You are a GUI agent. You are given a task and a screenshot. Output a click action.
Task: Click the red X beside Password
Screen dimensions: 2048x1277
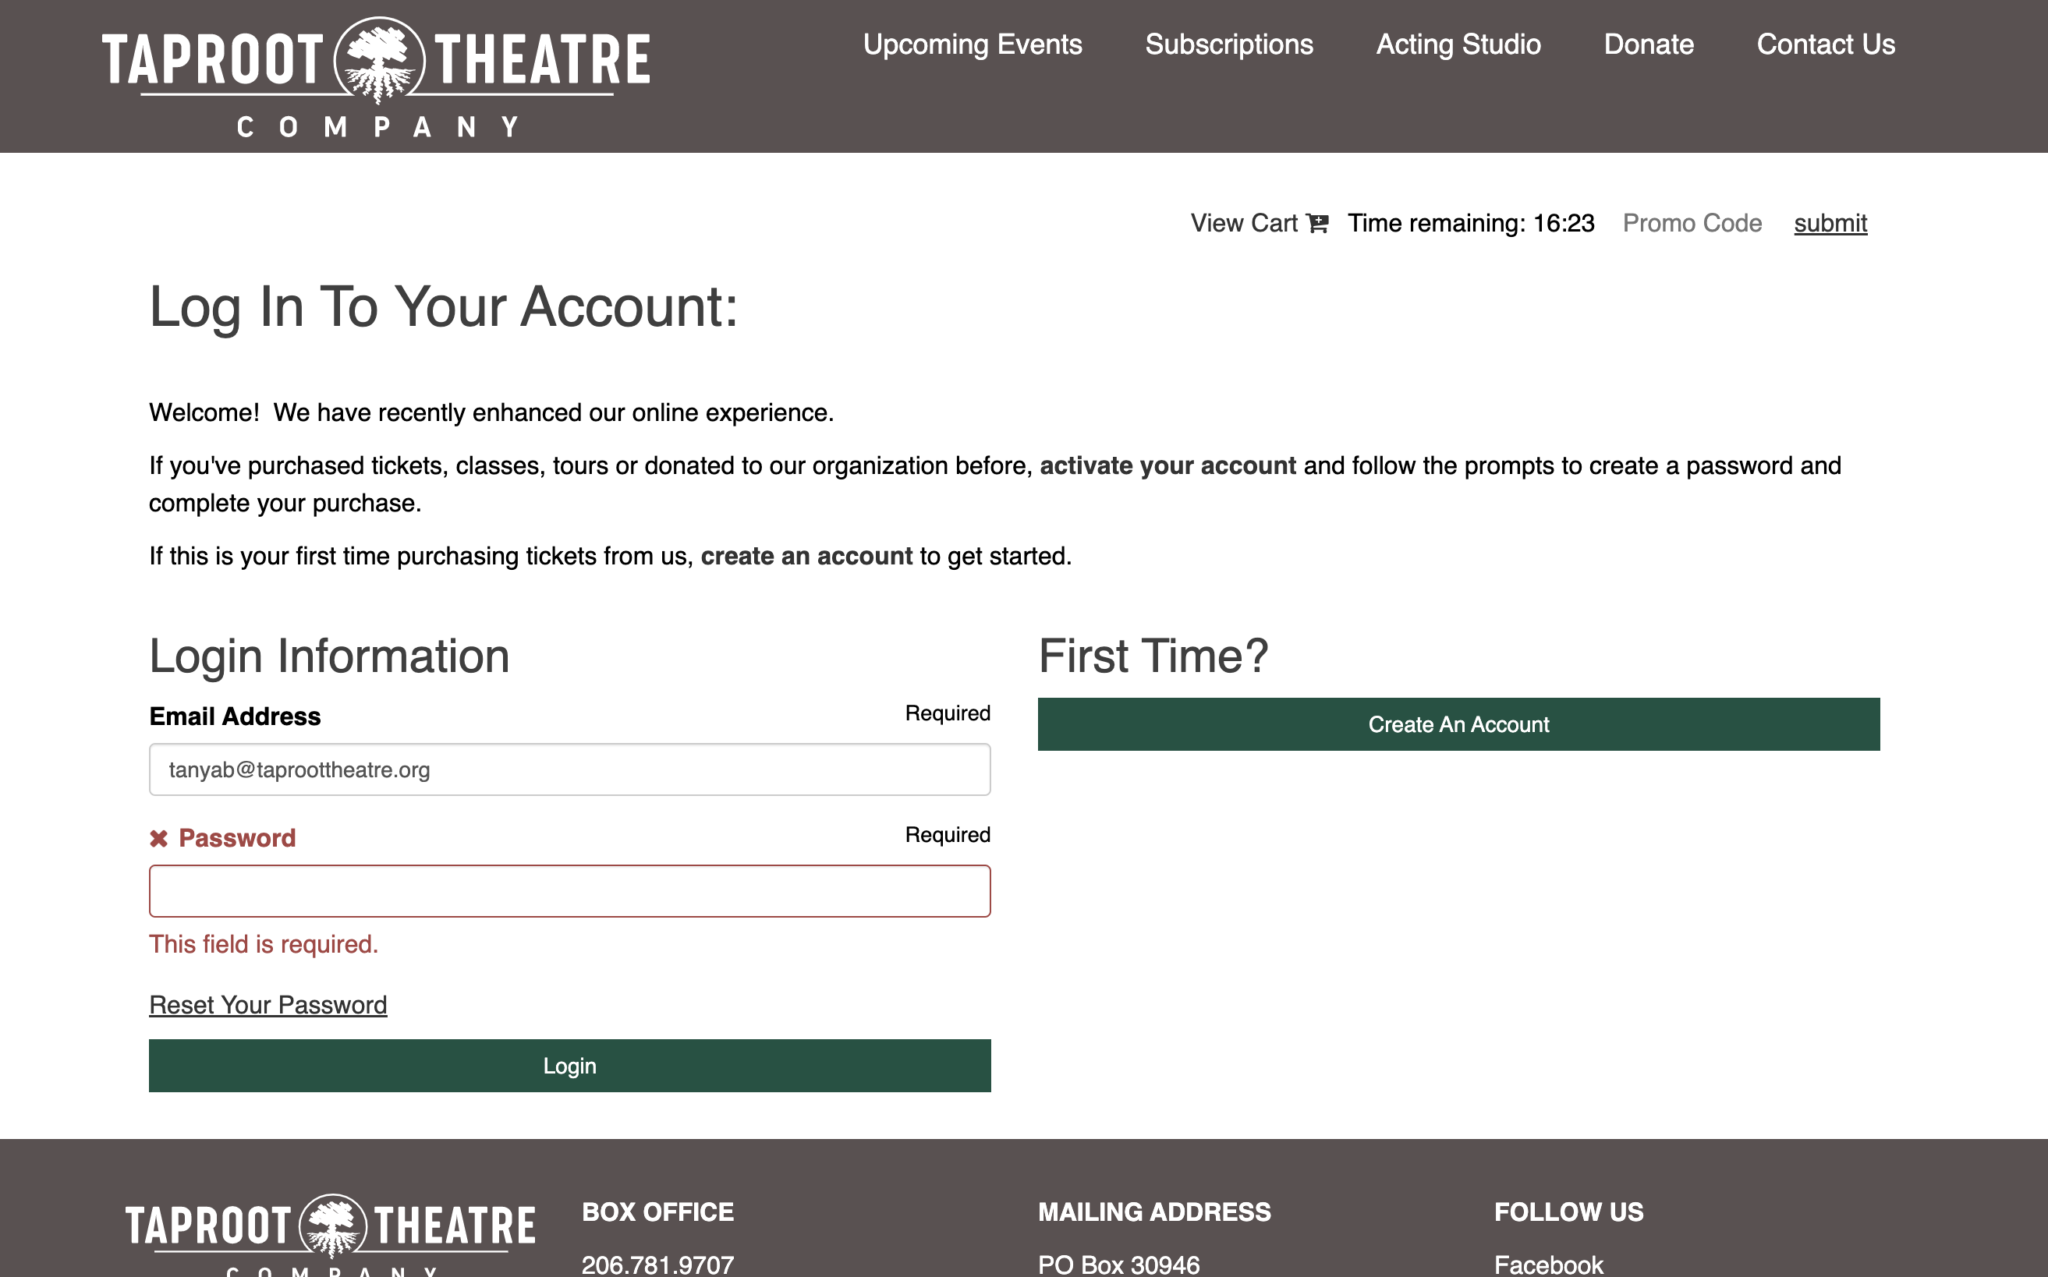click(158, 838)
